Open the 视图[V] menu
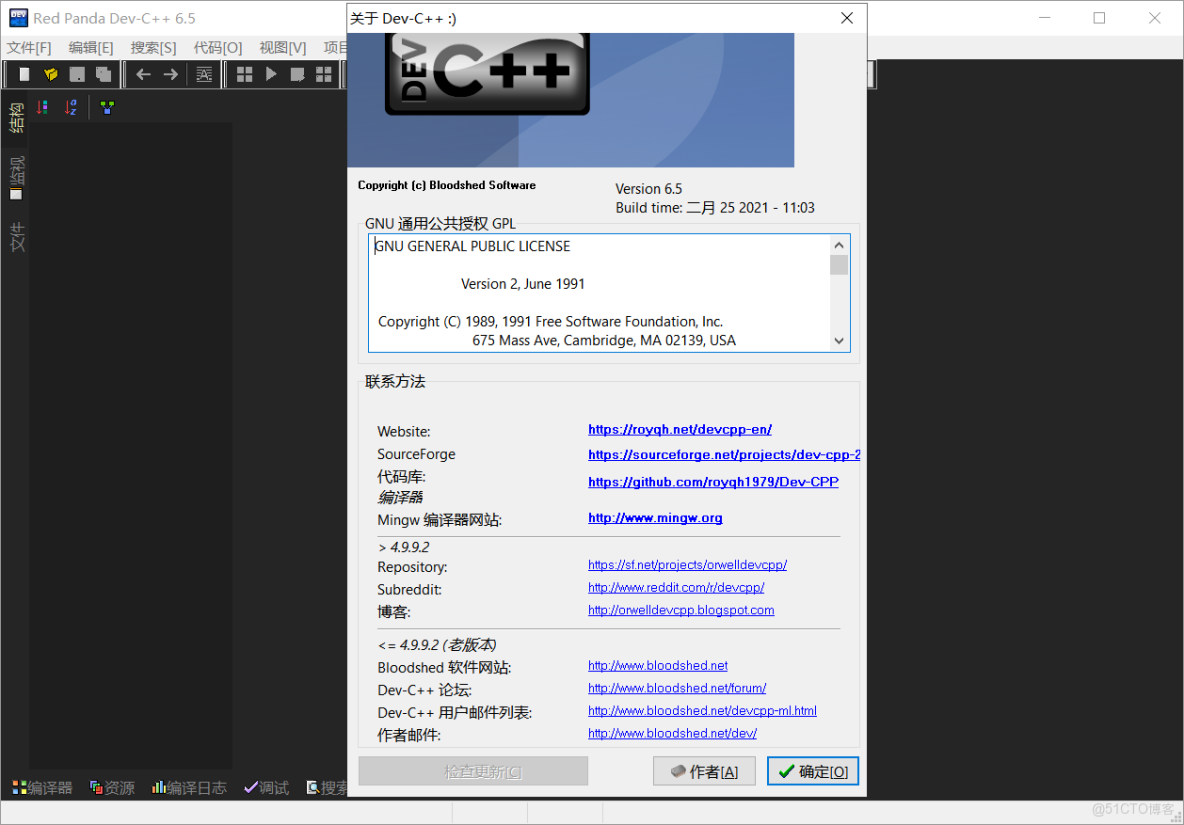 (281, 47)
